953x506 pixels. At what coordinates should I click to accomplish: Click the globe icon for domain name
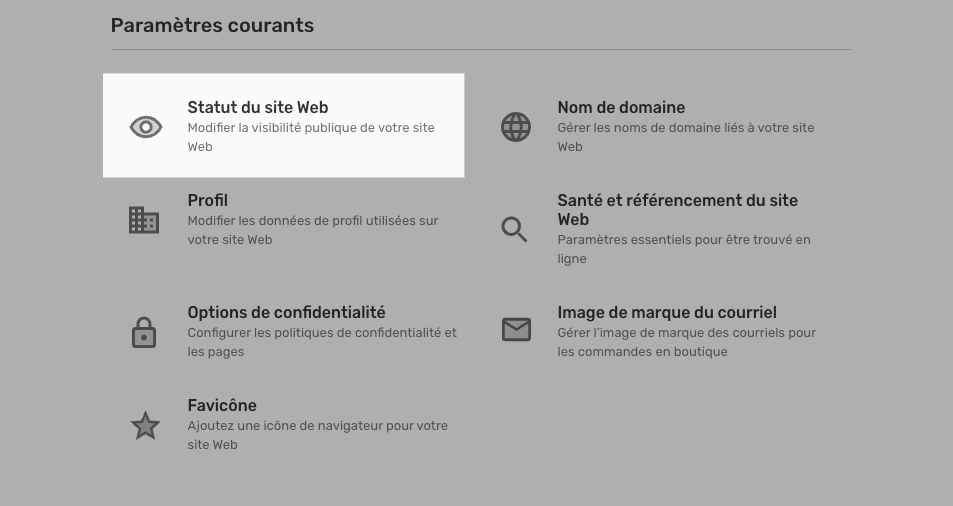(516, 127)
